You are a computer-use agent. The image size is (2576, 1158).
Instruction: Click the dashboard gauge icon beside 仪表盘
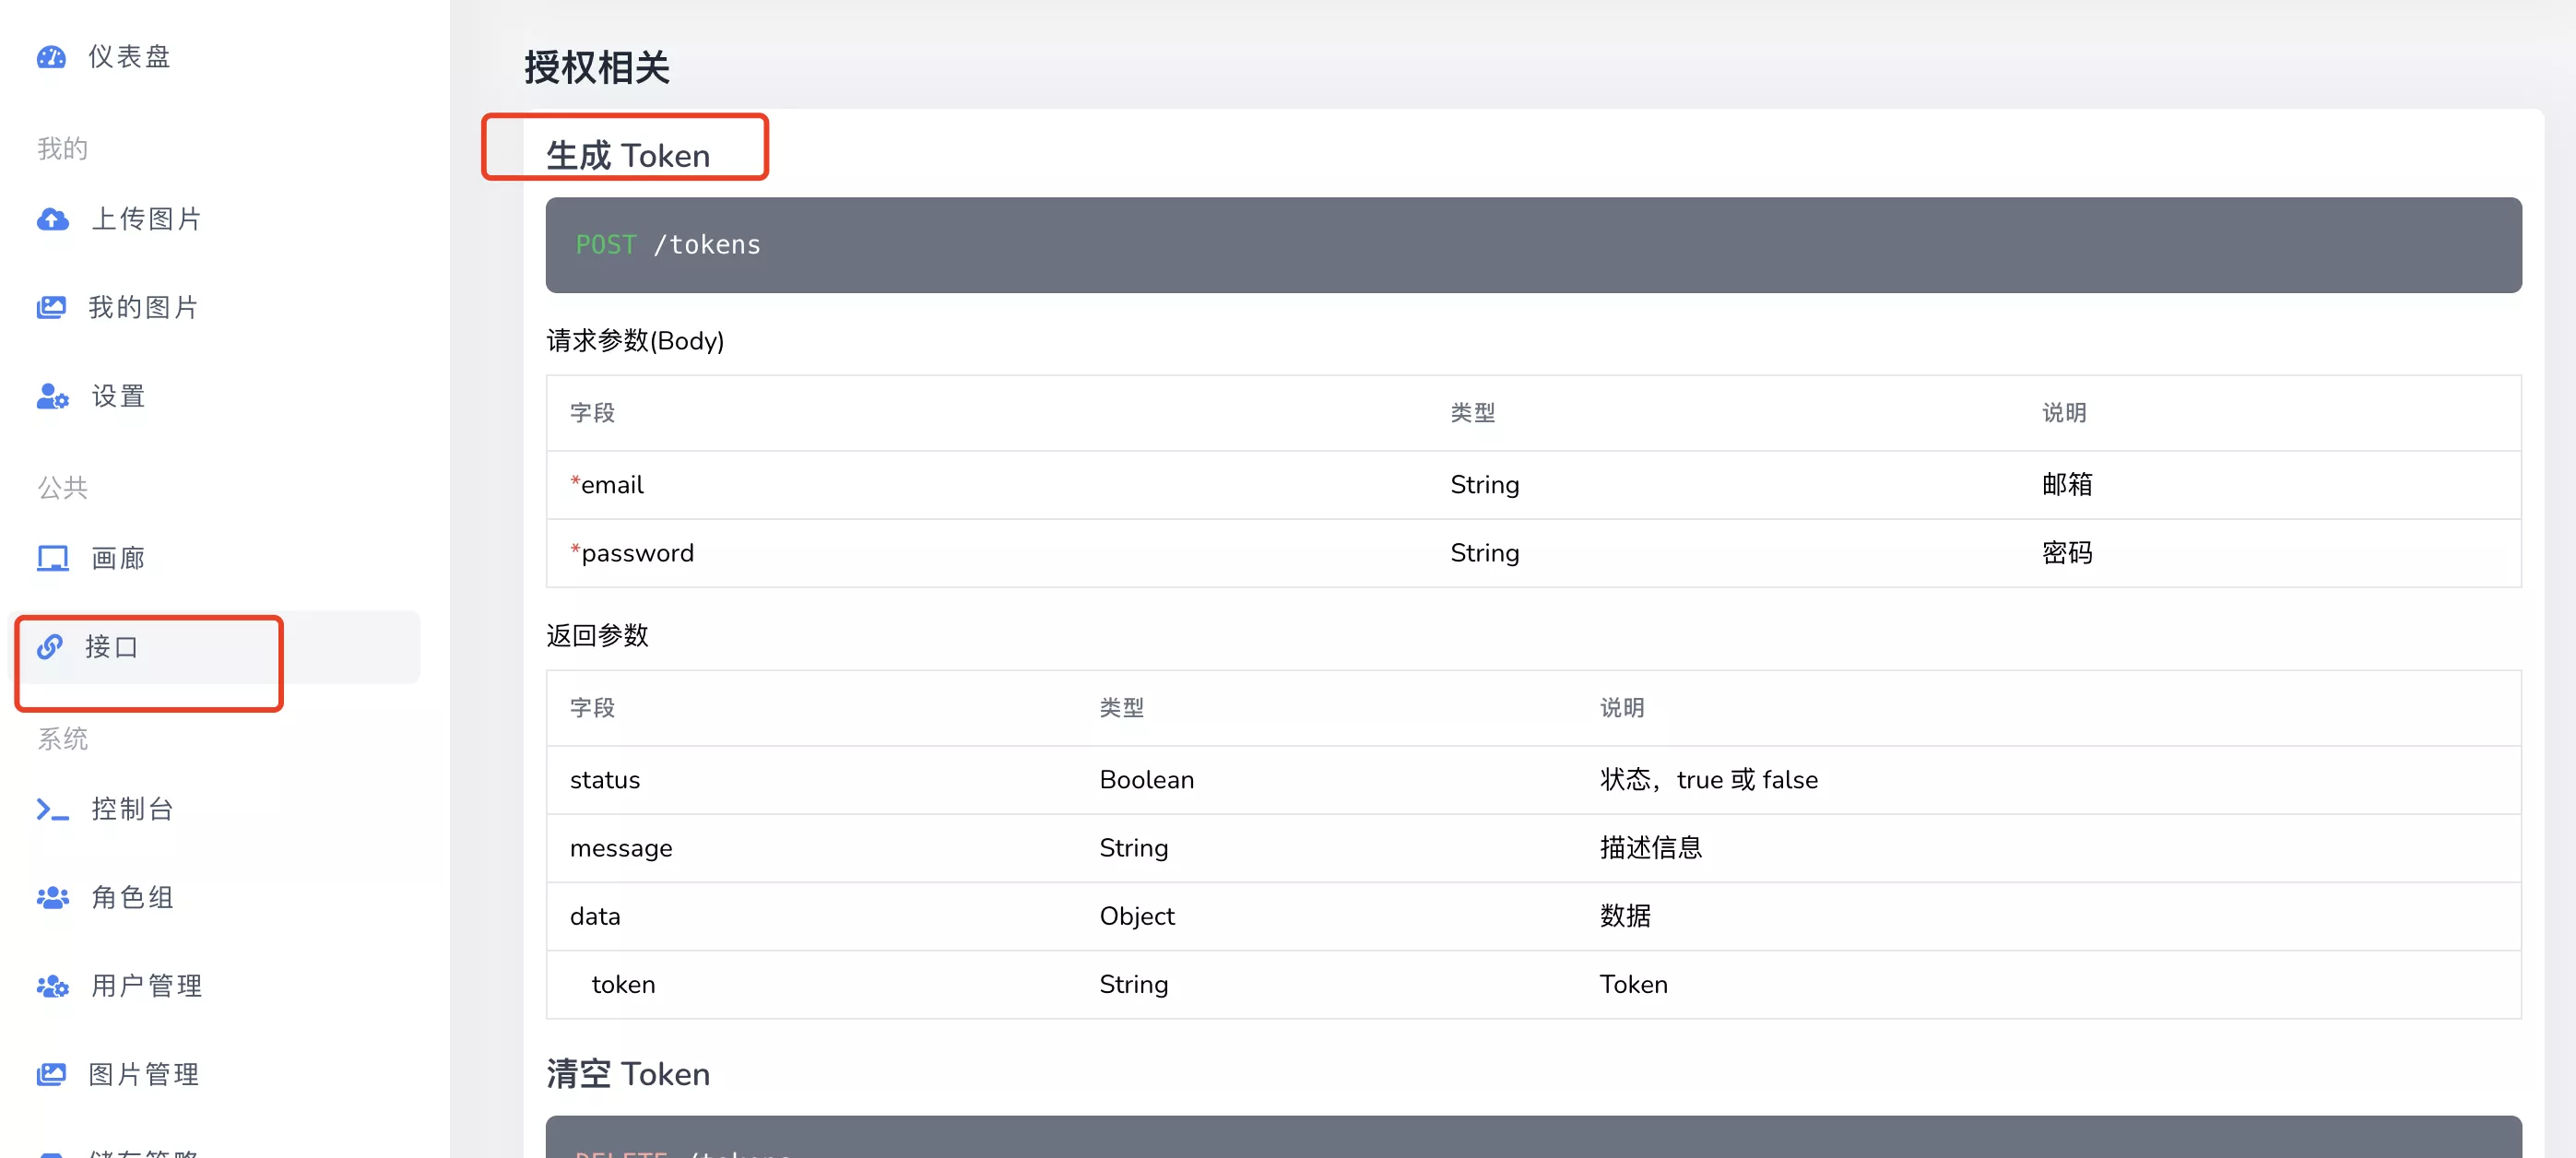pyautogui.click(x=51, y=57)
